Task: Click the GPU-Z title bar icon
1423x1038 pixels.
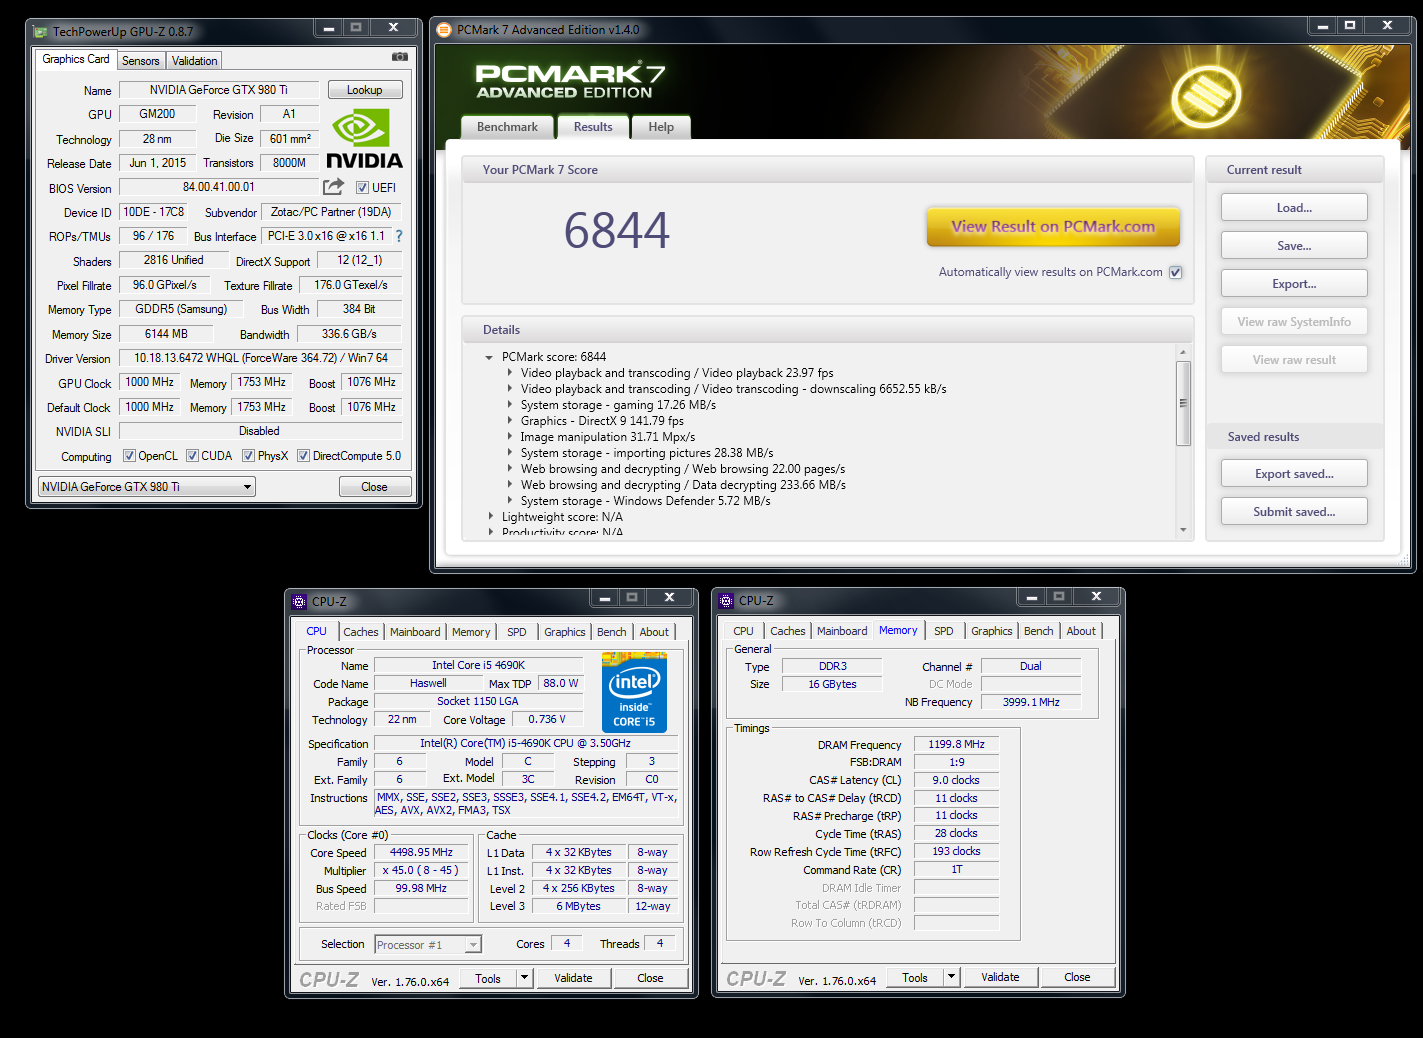Action: click(x=40, y=32)
